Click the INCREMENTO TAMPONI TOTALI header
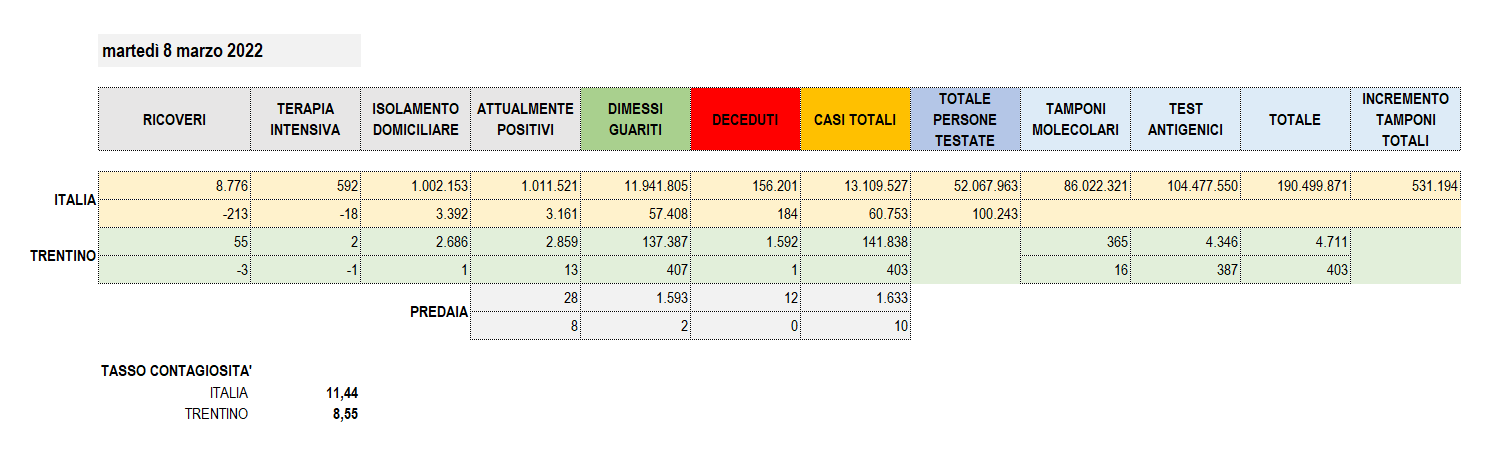 click(1405, 119)
